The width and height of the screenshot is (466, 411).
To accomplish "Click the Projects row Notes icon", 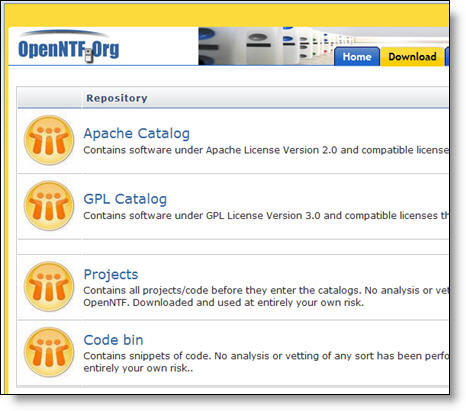I will 49,287.
